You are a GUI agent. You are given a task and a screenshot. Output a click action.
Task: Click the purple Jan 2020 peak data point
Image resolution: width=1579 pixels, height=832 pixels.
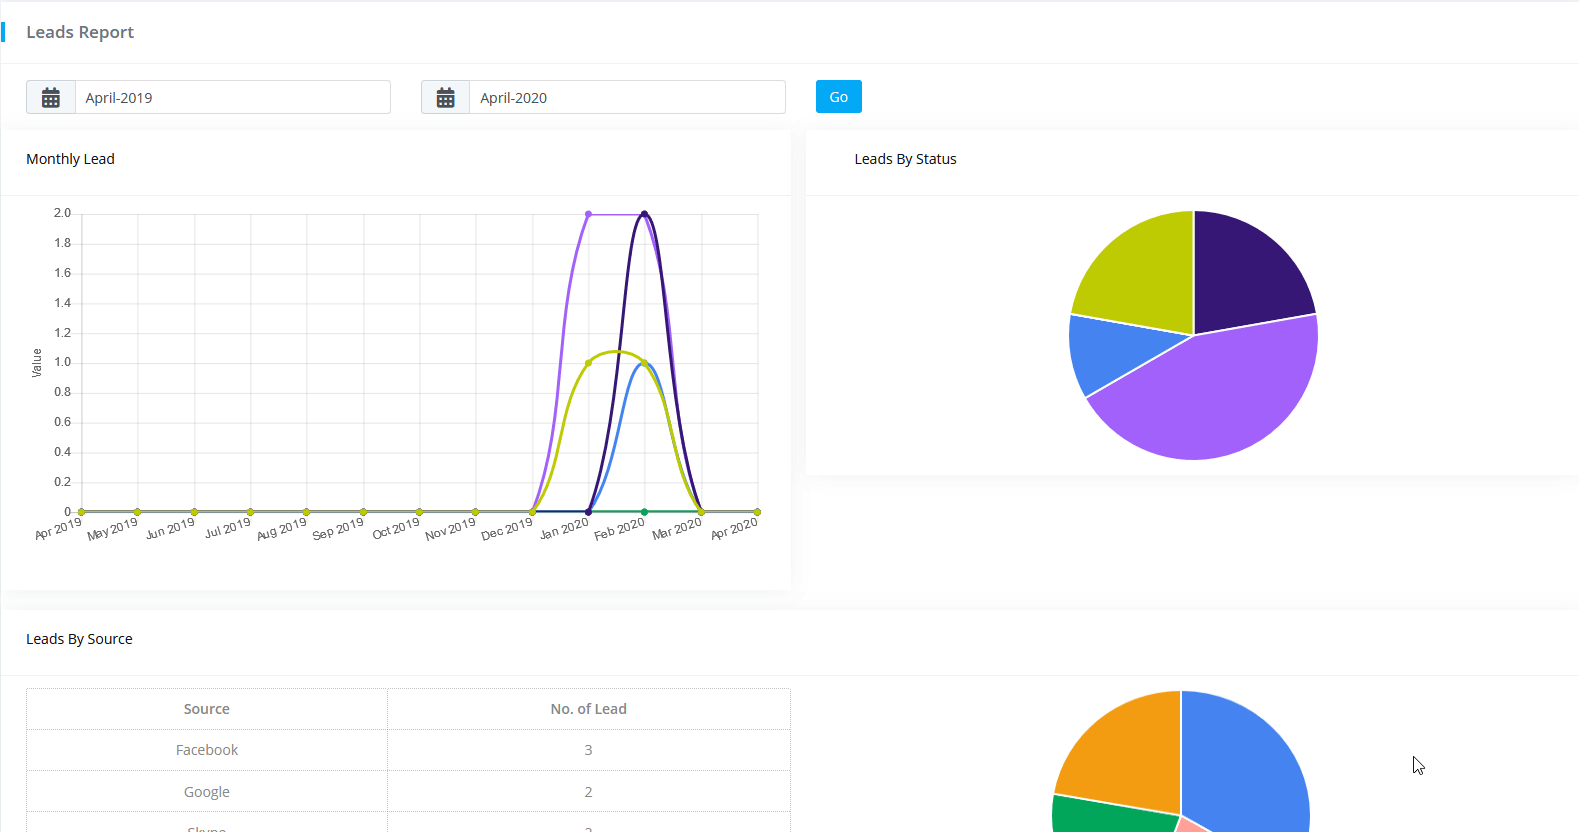[588, 214]
